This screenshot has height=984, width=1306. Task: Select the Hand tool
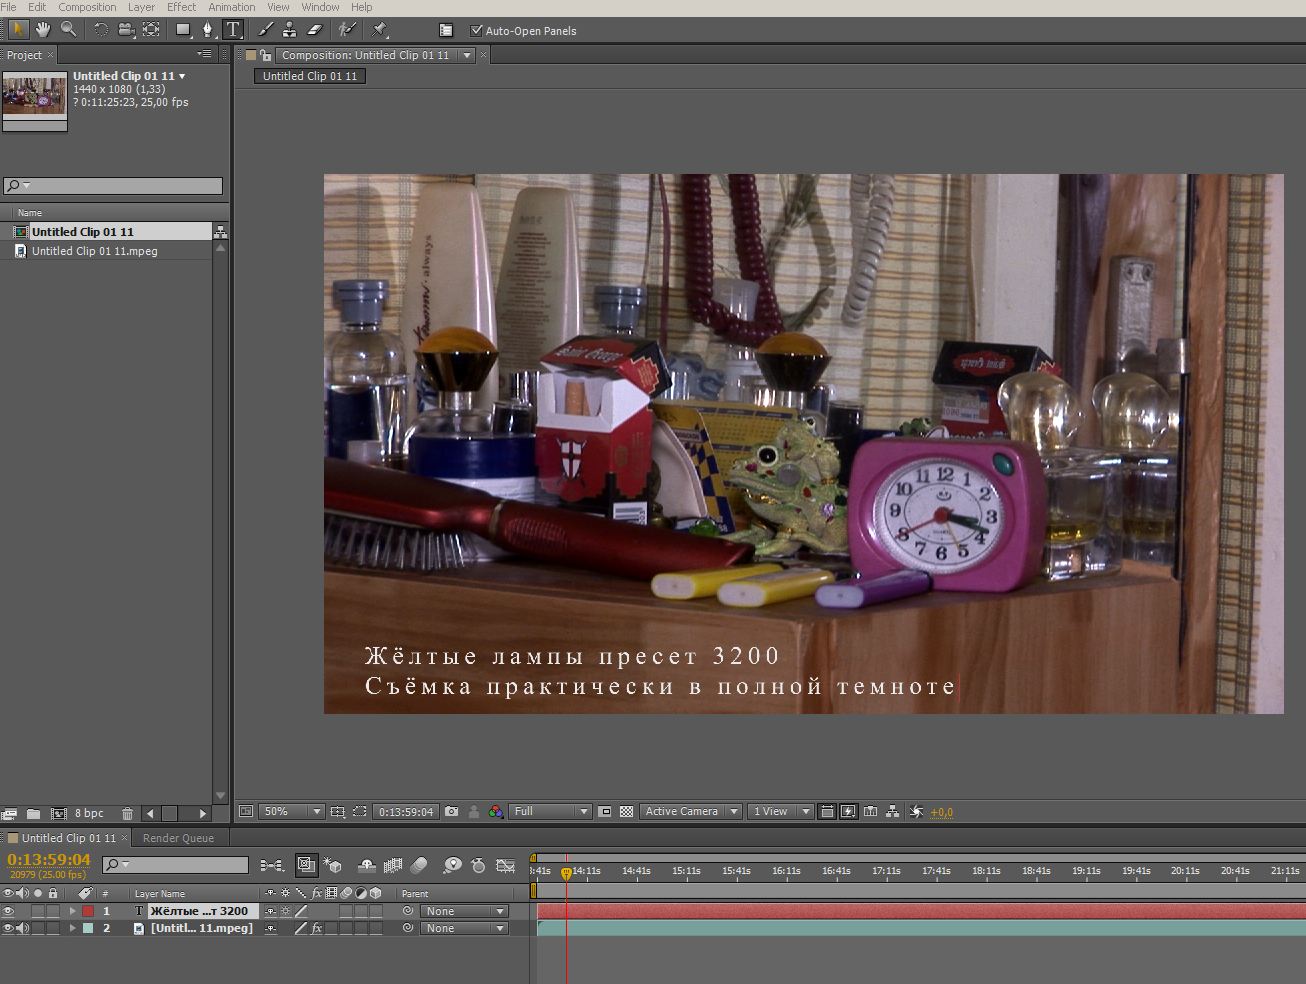tap(43, 30)
